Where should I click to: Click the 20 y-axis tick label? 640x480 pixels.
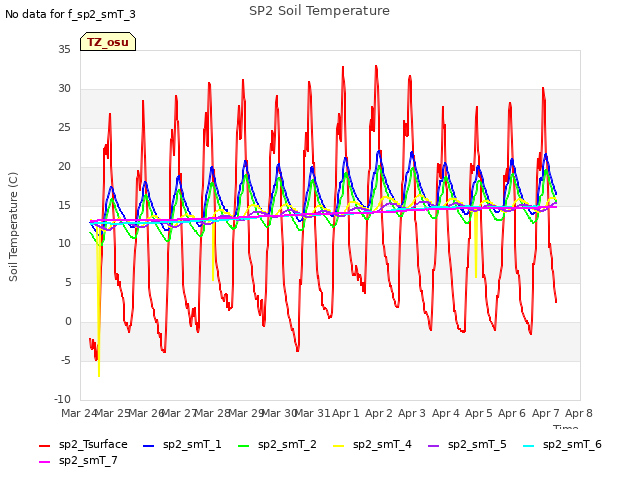point(64,166)
